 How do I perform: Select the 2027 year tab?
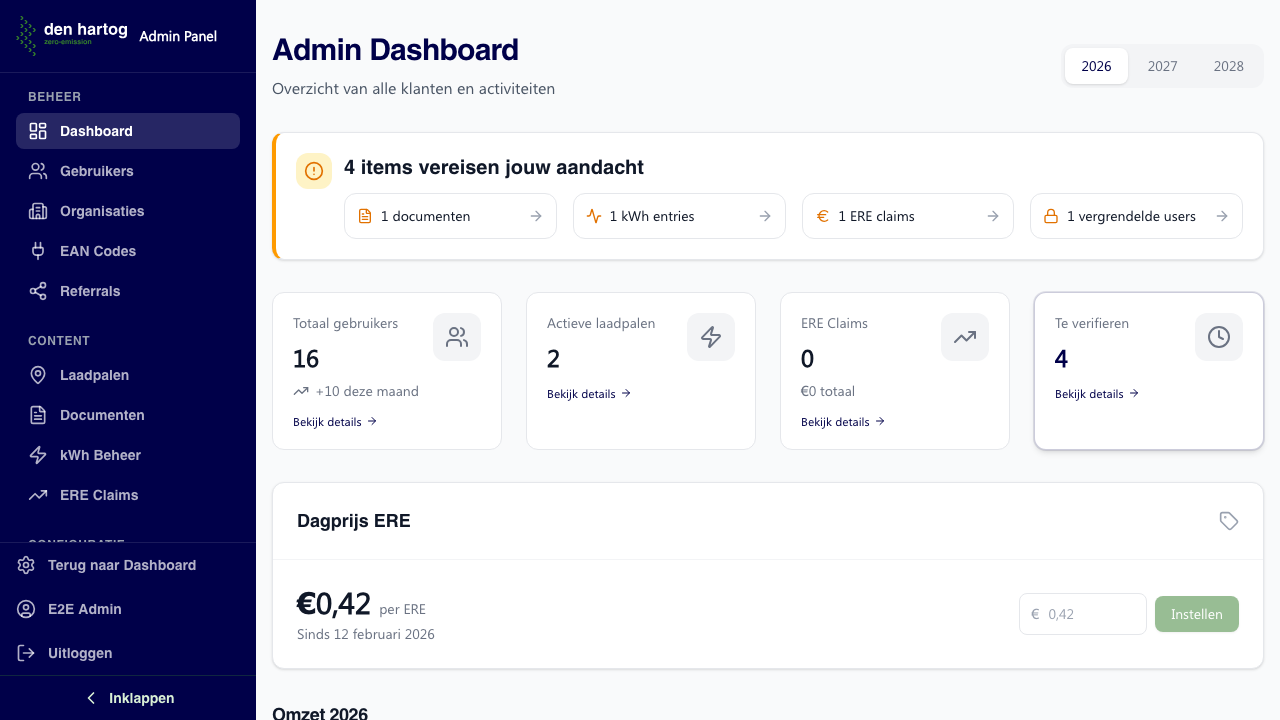click(x=1162, y=66)
